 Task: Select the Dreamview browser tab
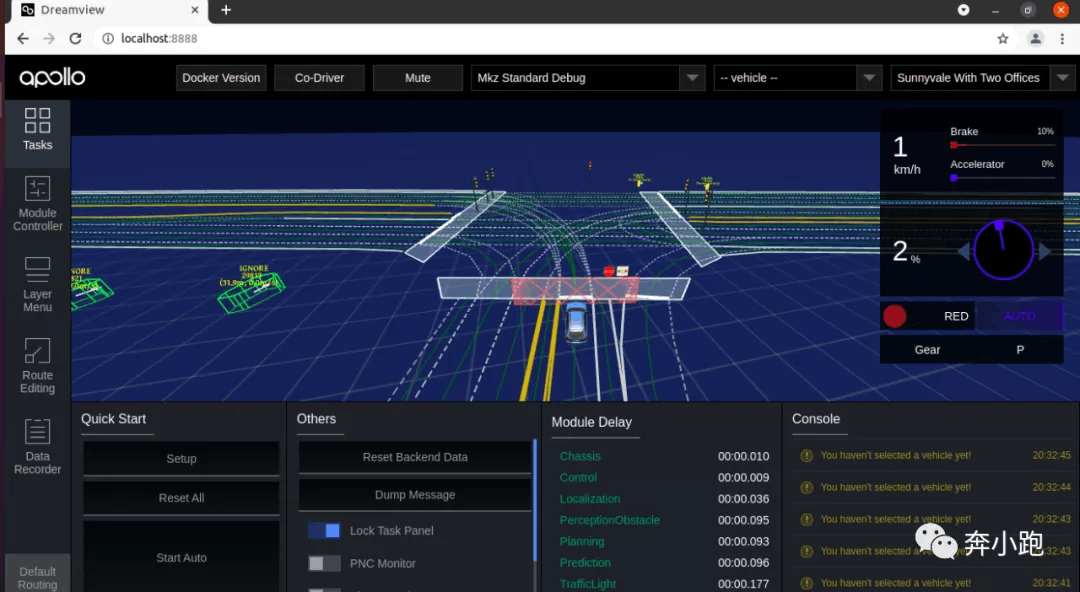(110, 10)
